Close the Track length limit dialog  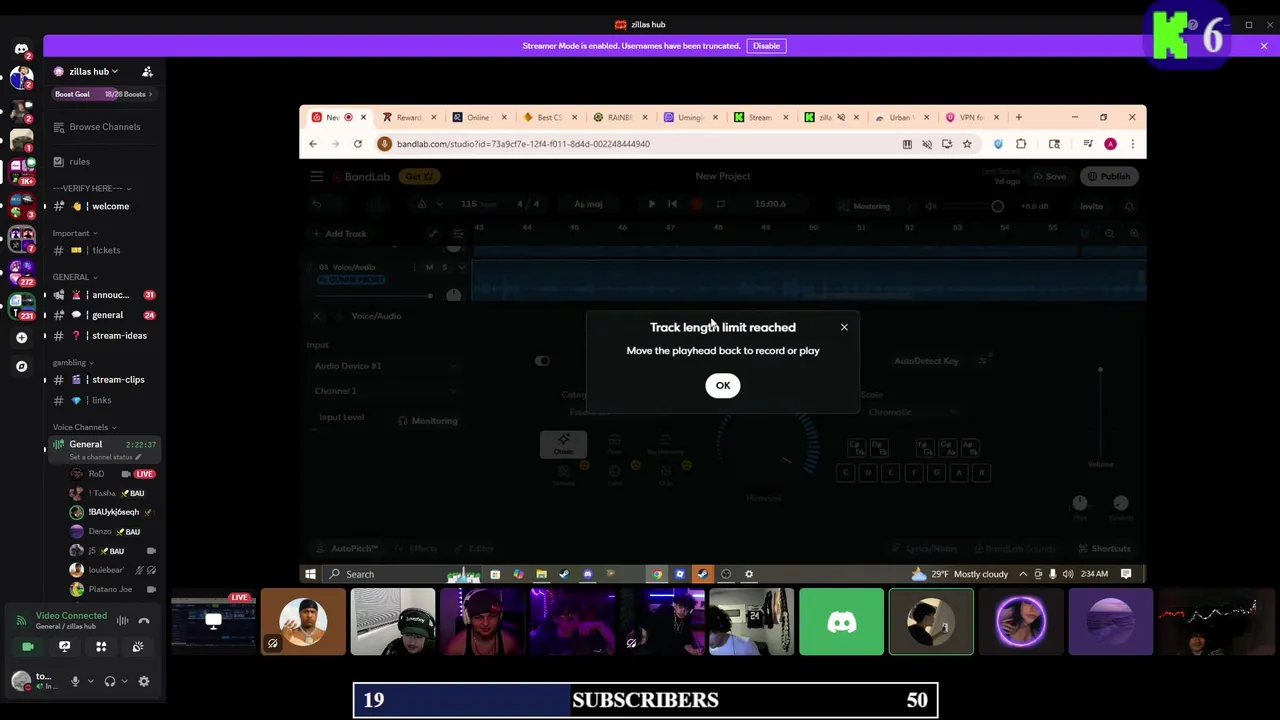tap(844, 327)
